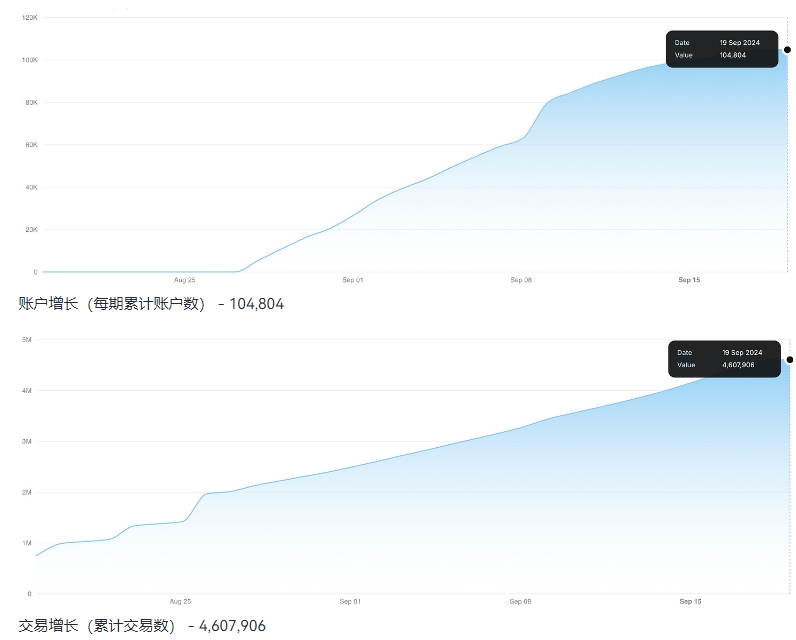Click the tooltip date in the accounts chart
The height and width of the screenshot is (640, 796).
(x=739, y=43)
